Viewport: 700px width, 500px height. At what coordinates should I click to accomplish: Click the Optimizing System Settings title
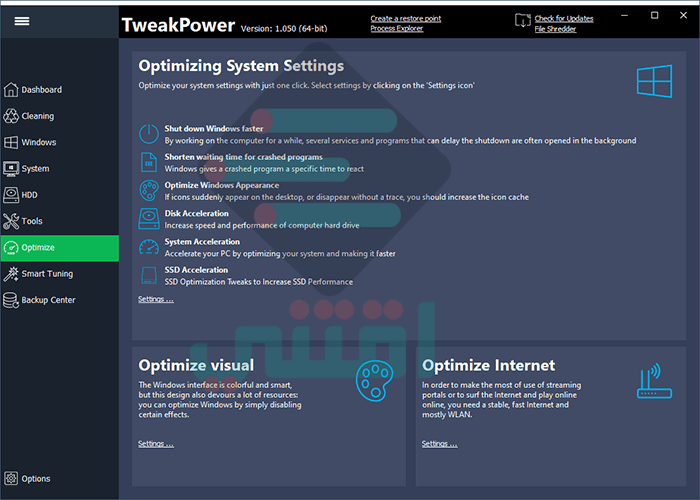click(x=241, y=66)
